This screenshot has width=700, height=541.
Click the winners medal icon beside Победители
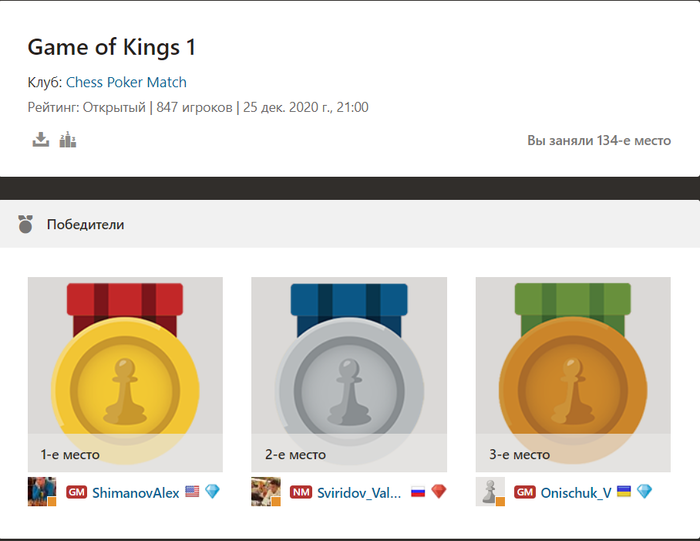[25, 224]
